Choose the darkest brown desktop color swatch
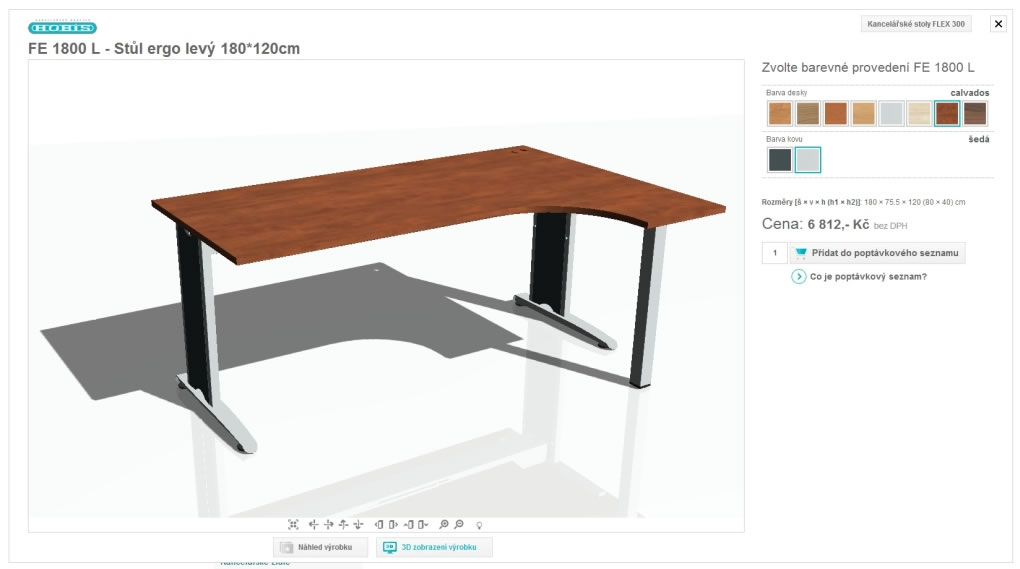Viewport: 1020px width, 569px height. 974,113
